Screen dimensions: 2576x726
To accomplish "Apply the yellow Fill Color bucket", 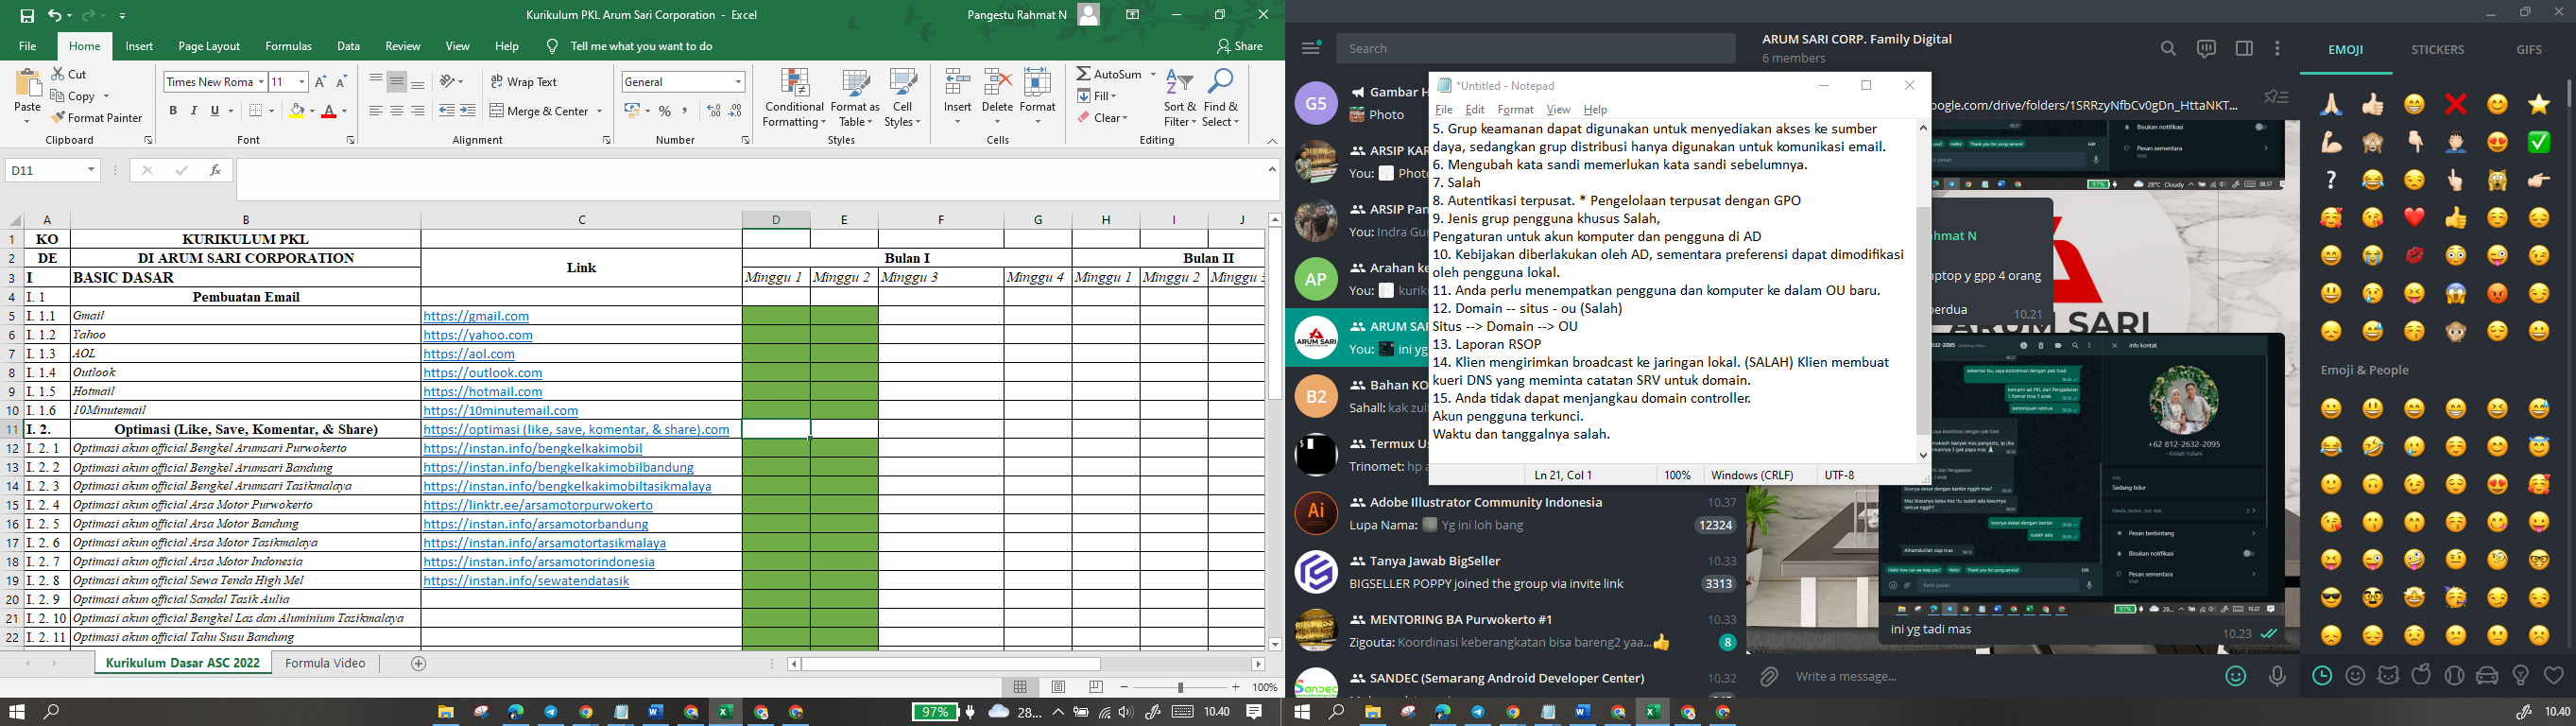I will point(296,111).
